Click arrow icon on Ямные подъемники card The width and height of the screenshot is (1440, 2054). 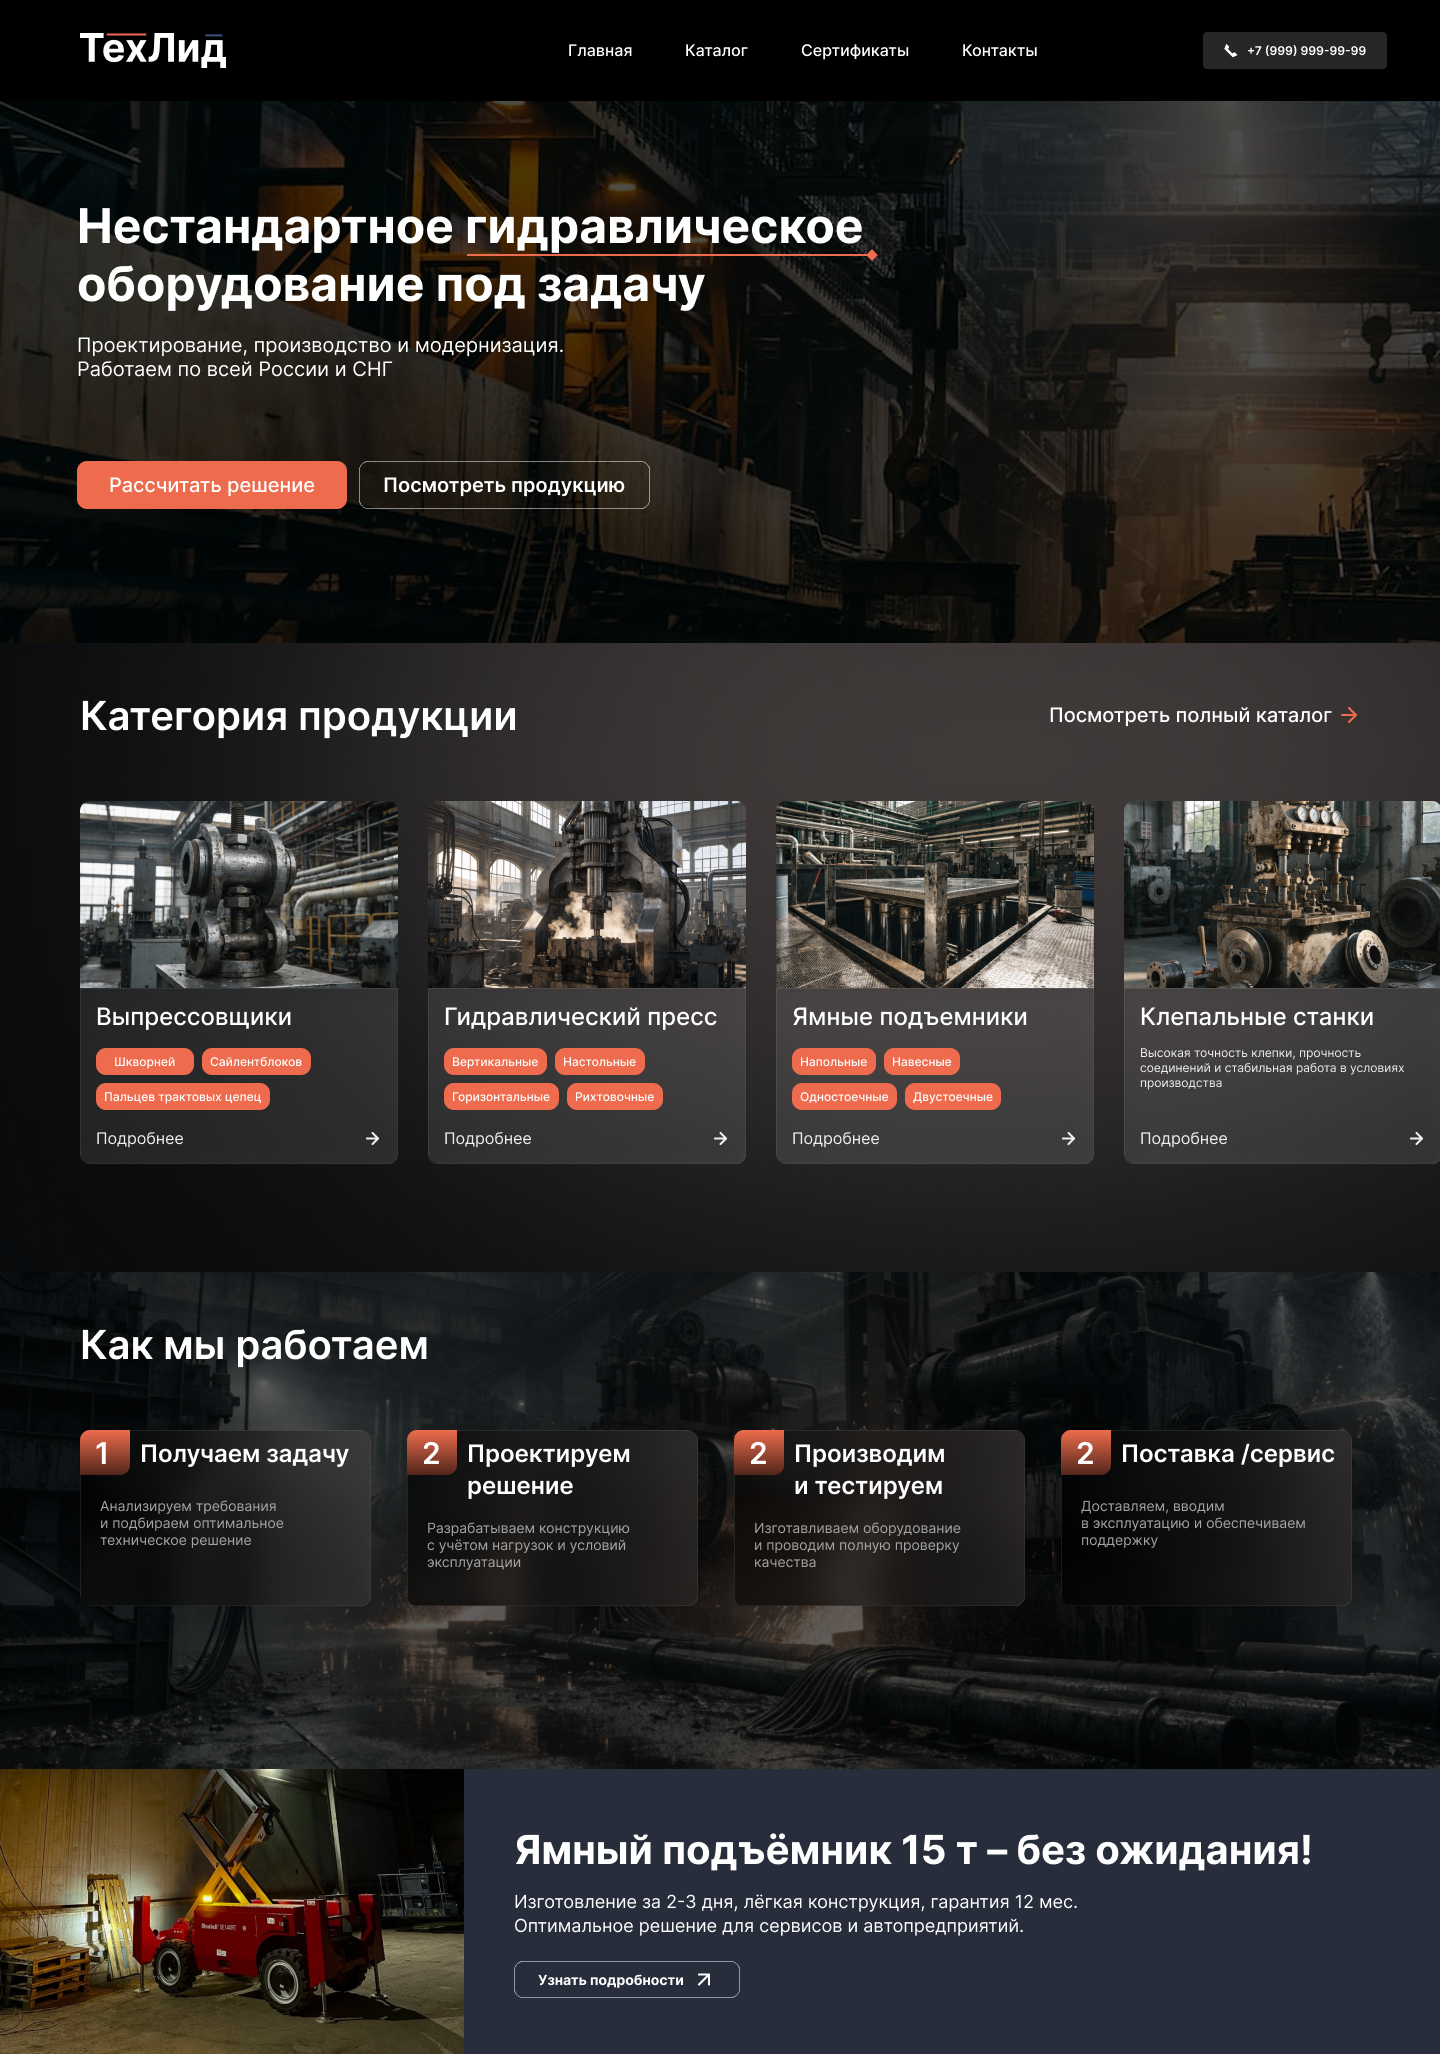[x=1068, y=1138]
